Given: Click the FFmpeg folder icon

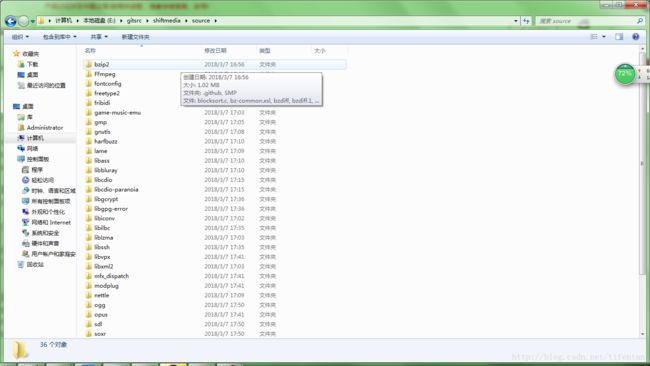Looking at the screenshot, I should click(89, 74).
